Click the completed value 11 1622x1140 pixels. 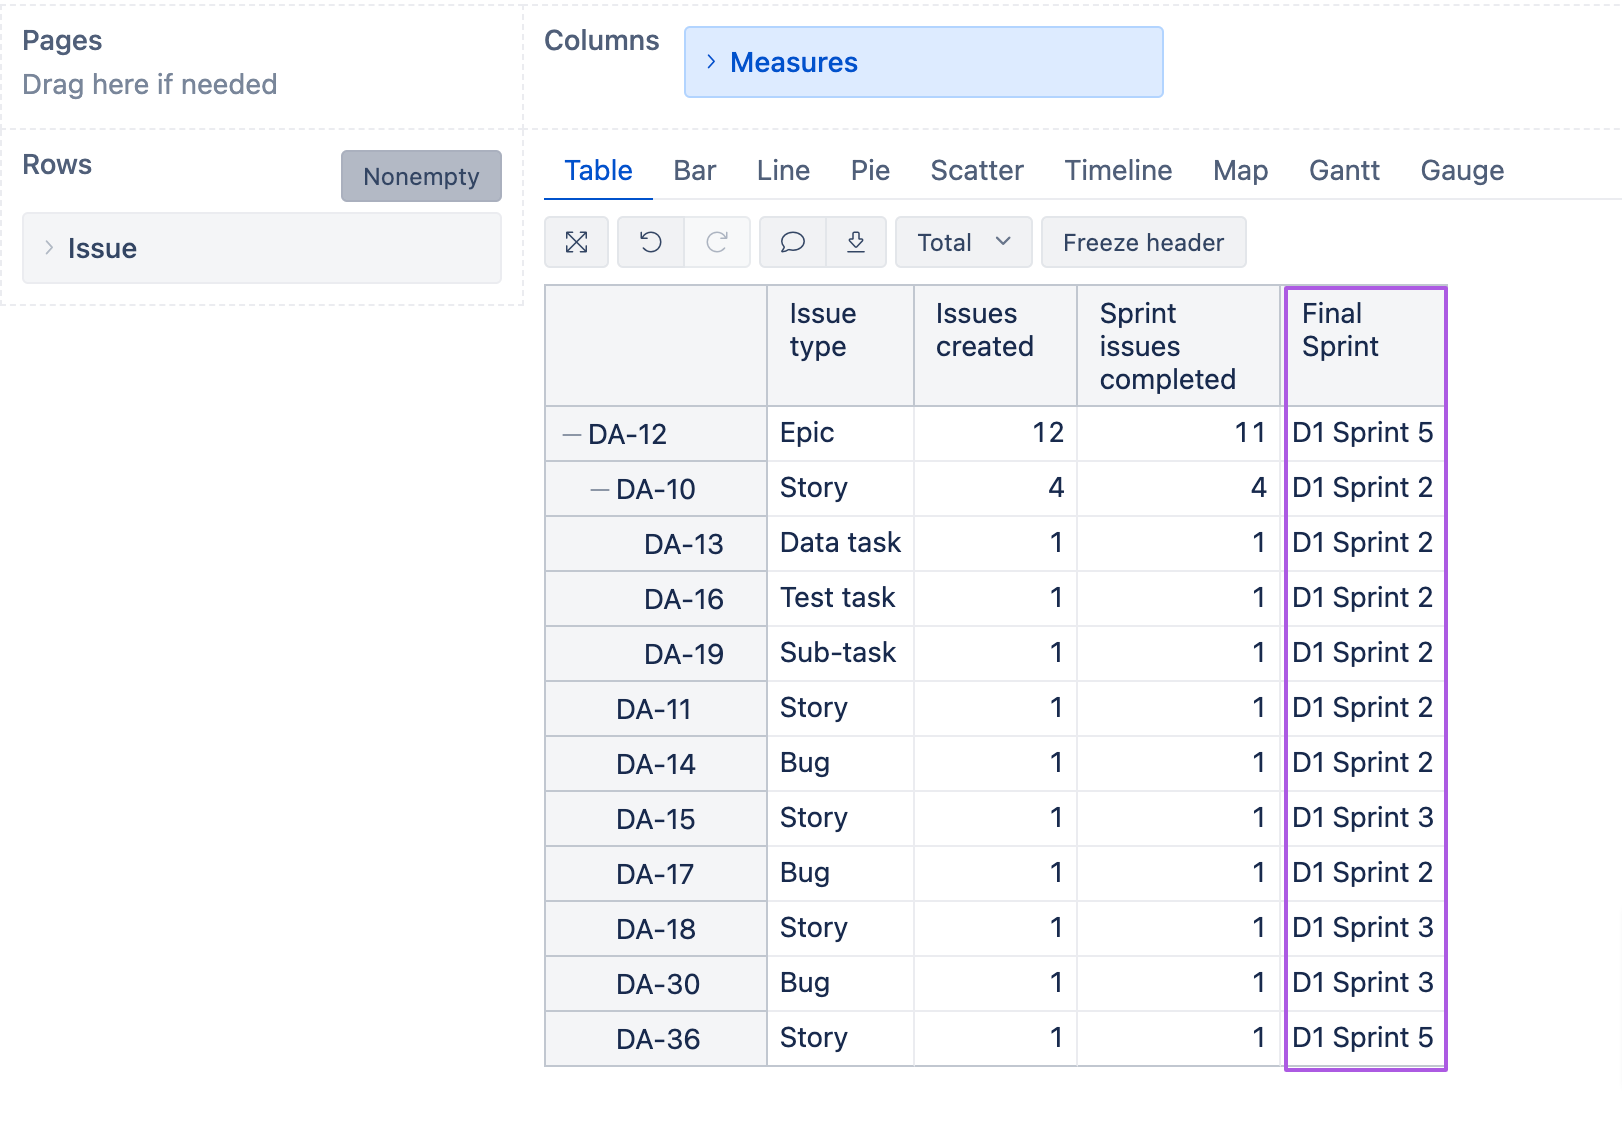[1179, 433]
